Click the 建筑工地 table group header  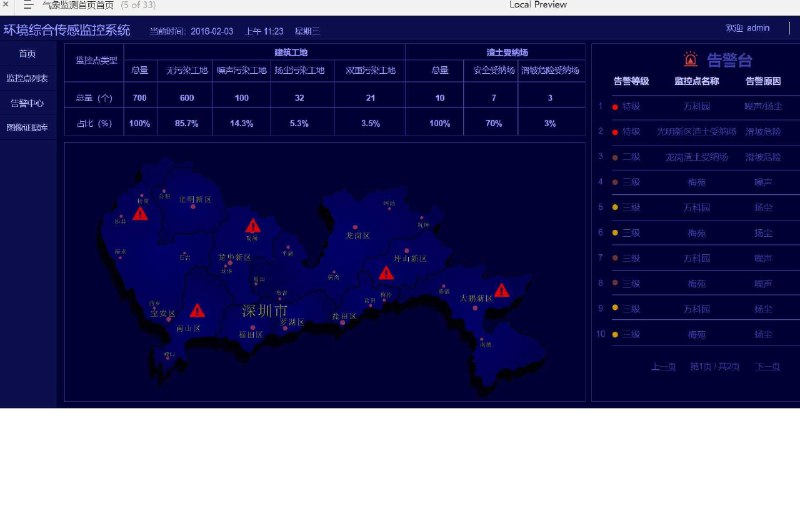pos(291,53)
